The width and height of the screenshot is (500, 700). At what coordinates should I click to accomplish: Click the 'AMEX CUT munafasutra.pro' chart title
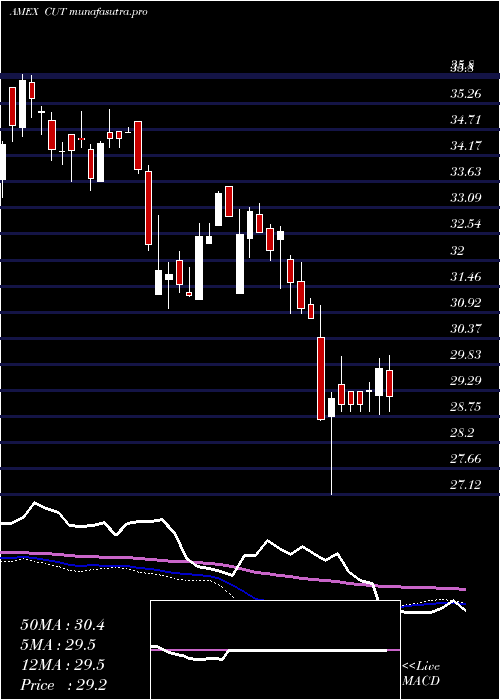click(78, 12)
